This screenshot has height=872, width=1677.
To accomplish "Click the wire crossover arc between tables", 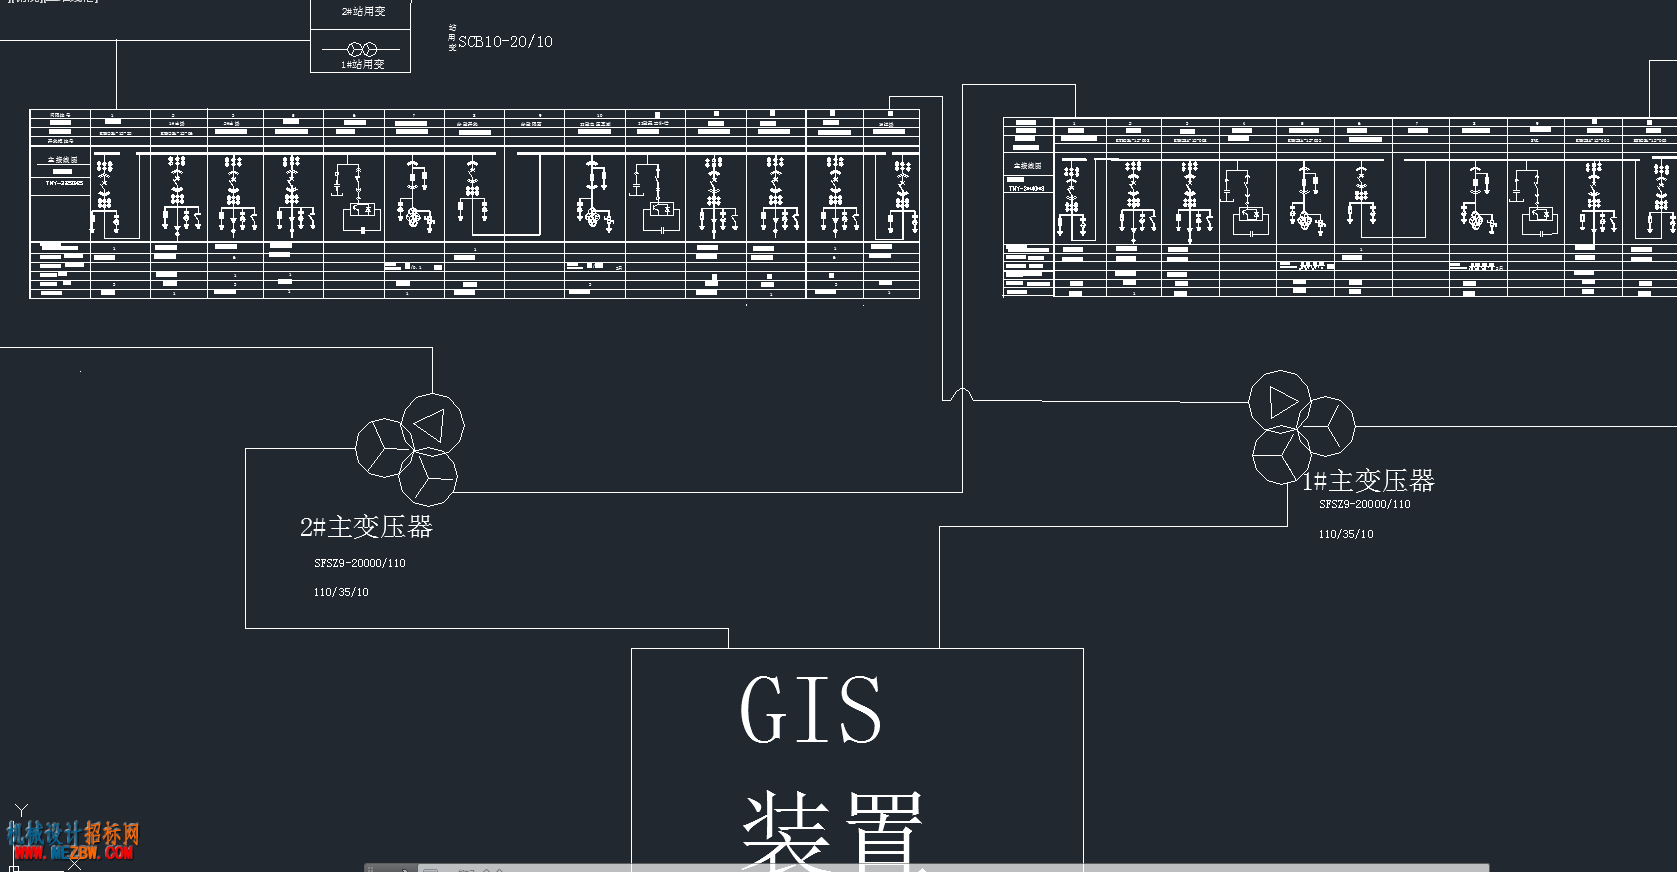I will click(x=962, y=394).
